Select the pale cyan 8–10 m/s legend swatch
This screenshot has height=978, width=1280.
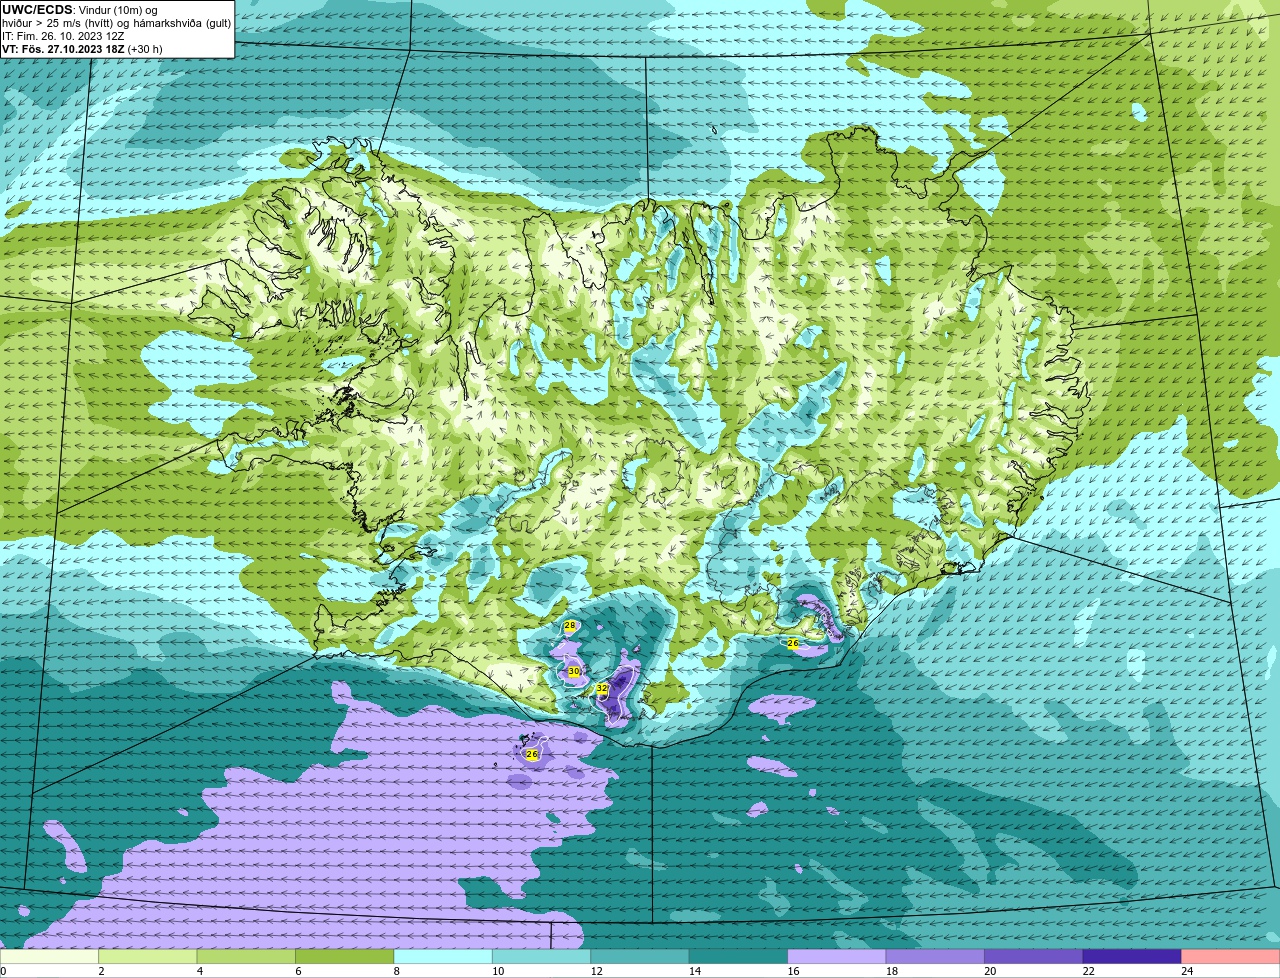(x=444, y=956)
